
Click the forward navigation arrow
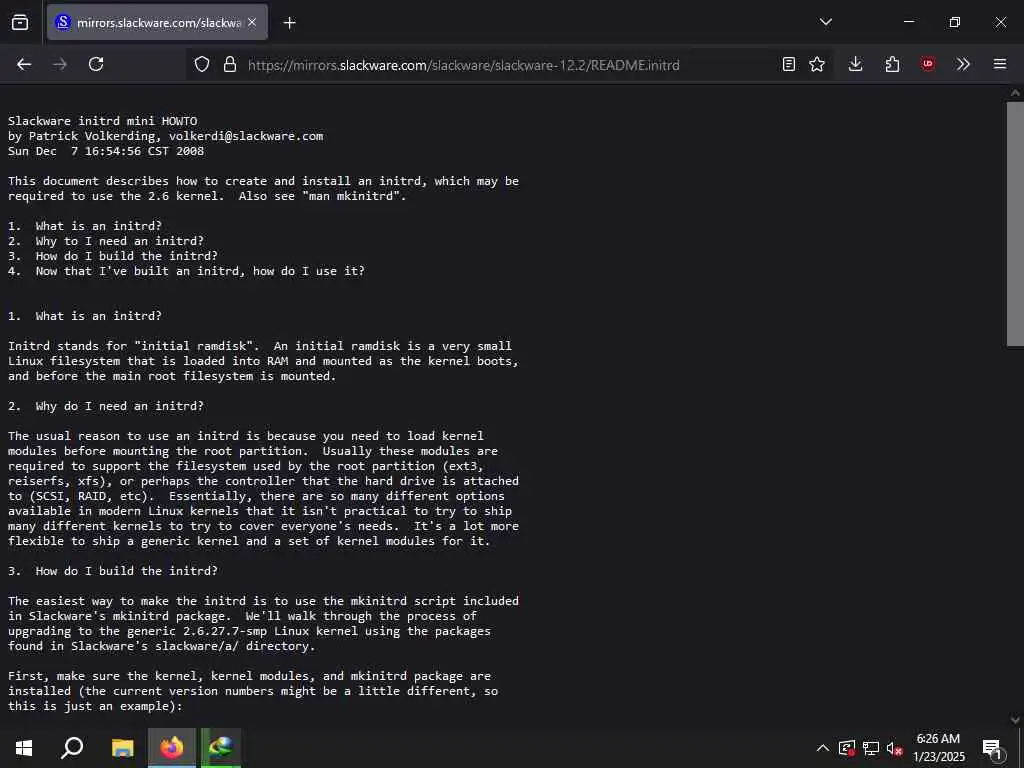[60, 64]
